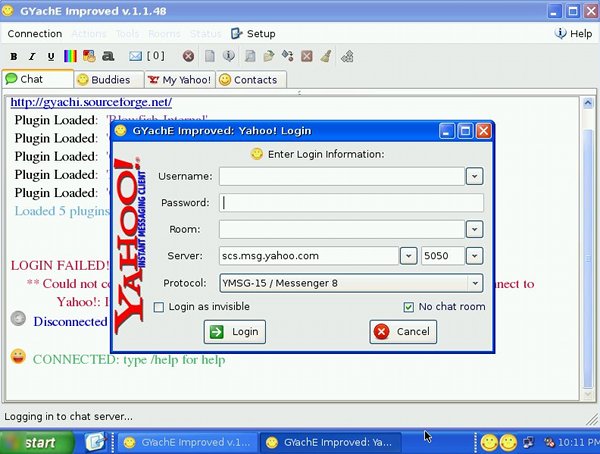Click the red square X toolbar icon

pyautogui.click(x=307, y=57)
